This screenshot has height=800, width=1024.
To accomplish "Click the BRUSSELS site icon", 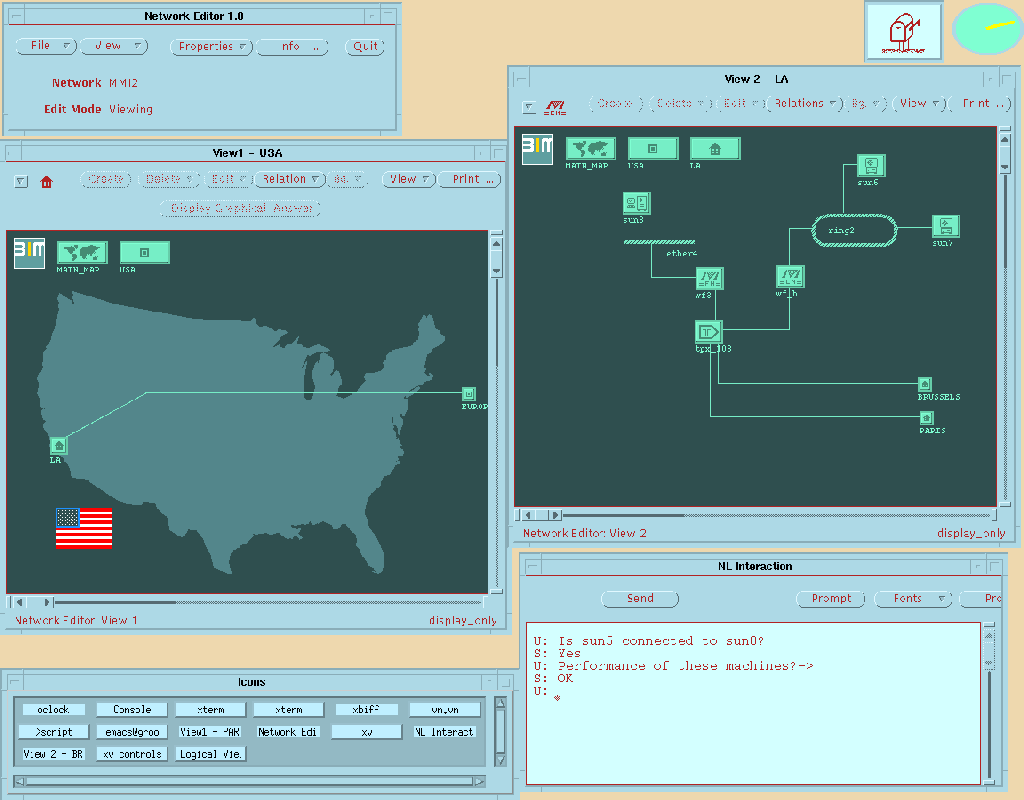I will pos(925,383).
